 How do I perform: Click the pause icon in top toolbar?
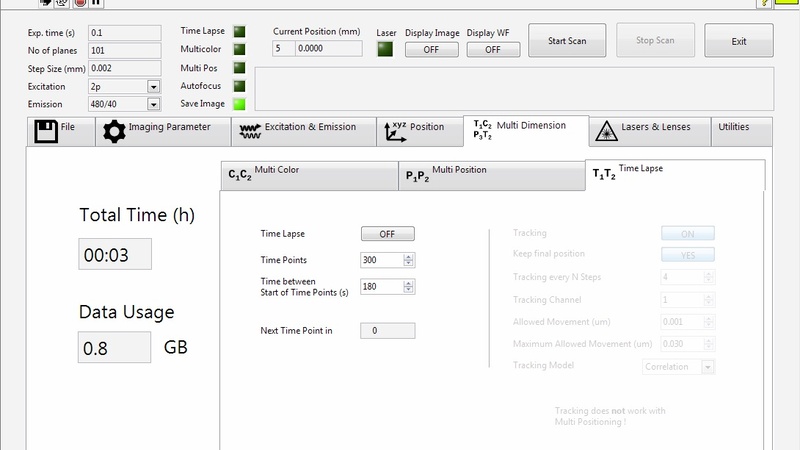(96, 3)
